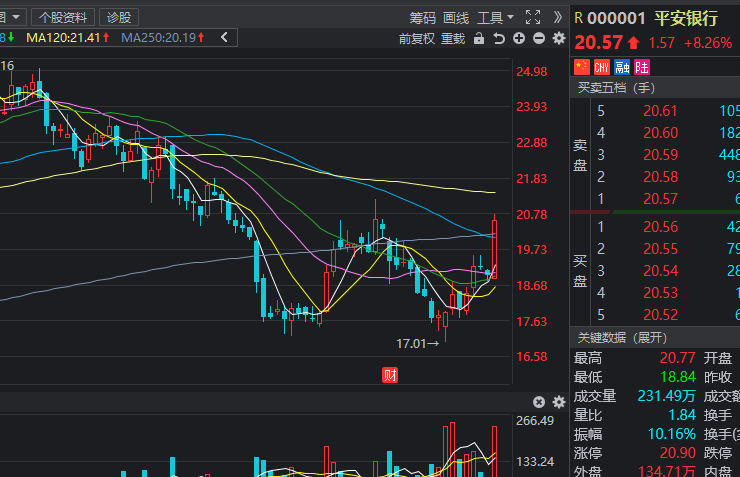The height and width of the screenshot is (477, 740).
Task: Expand more options with double chevron
Action: [558, 17]
